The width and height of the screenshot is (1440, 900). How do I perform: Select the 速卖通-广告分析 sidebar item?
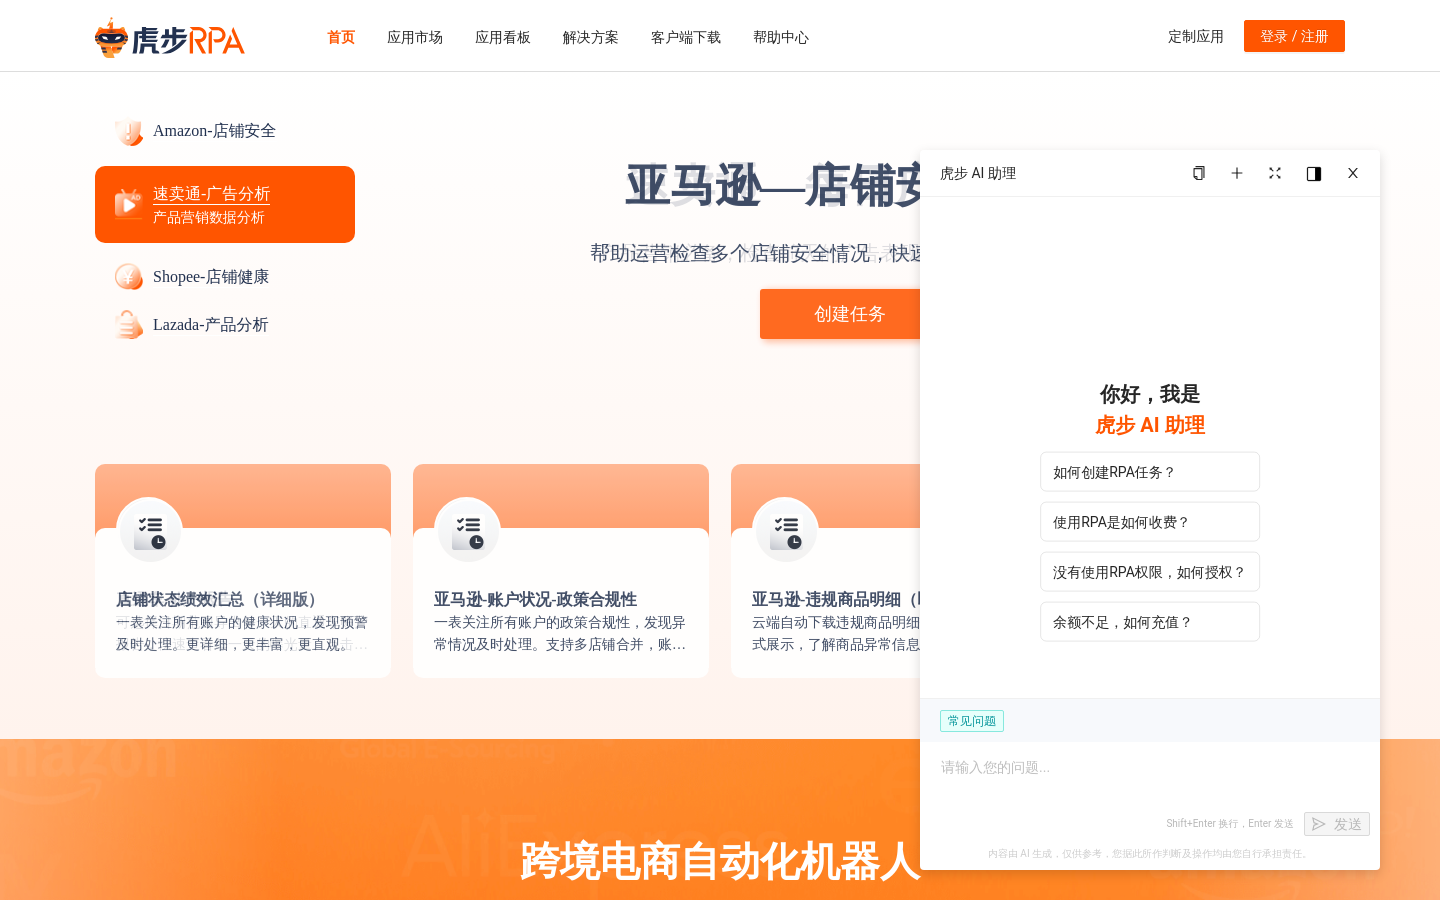click(x=225, y=204)
